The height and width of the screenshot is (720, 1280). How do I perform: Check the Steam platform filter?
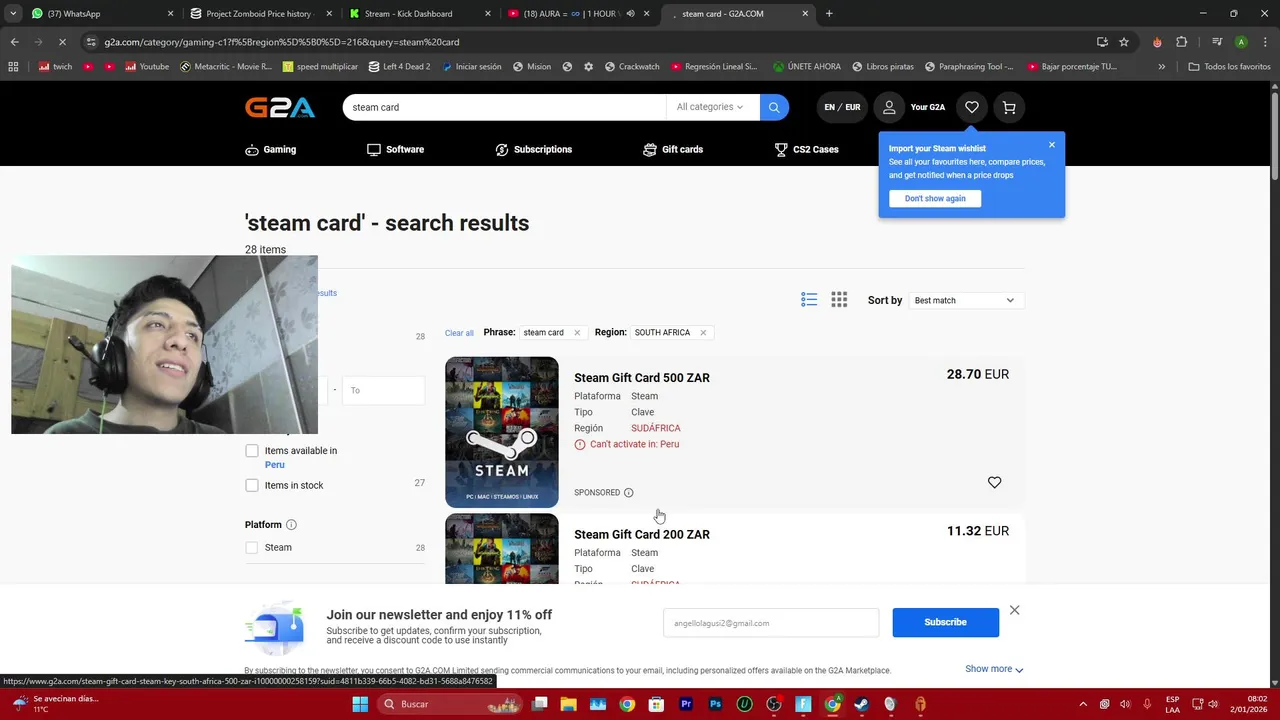pyautogui.click(x=252, y=547)
